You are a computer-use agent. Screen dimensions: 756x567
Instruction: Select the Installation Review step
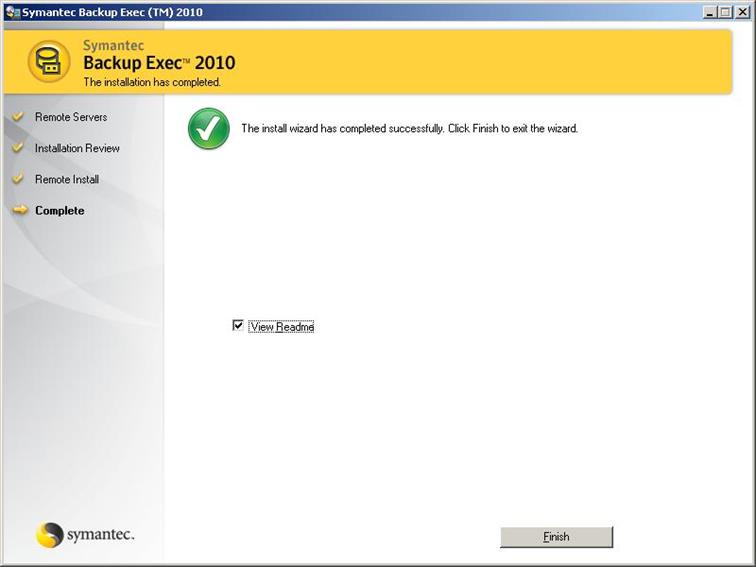tap(77, 148)
